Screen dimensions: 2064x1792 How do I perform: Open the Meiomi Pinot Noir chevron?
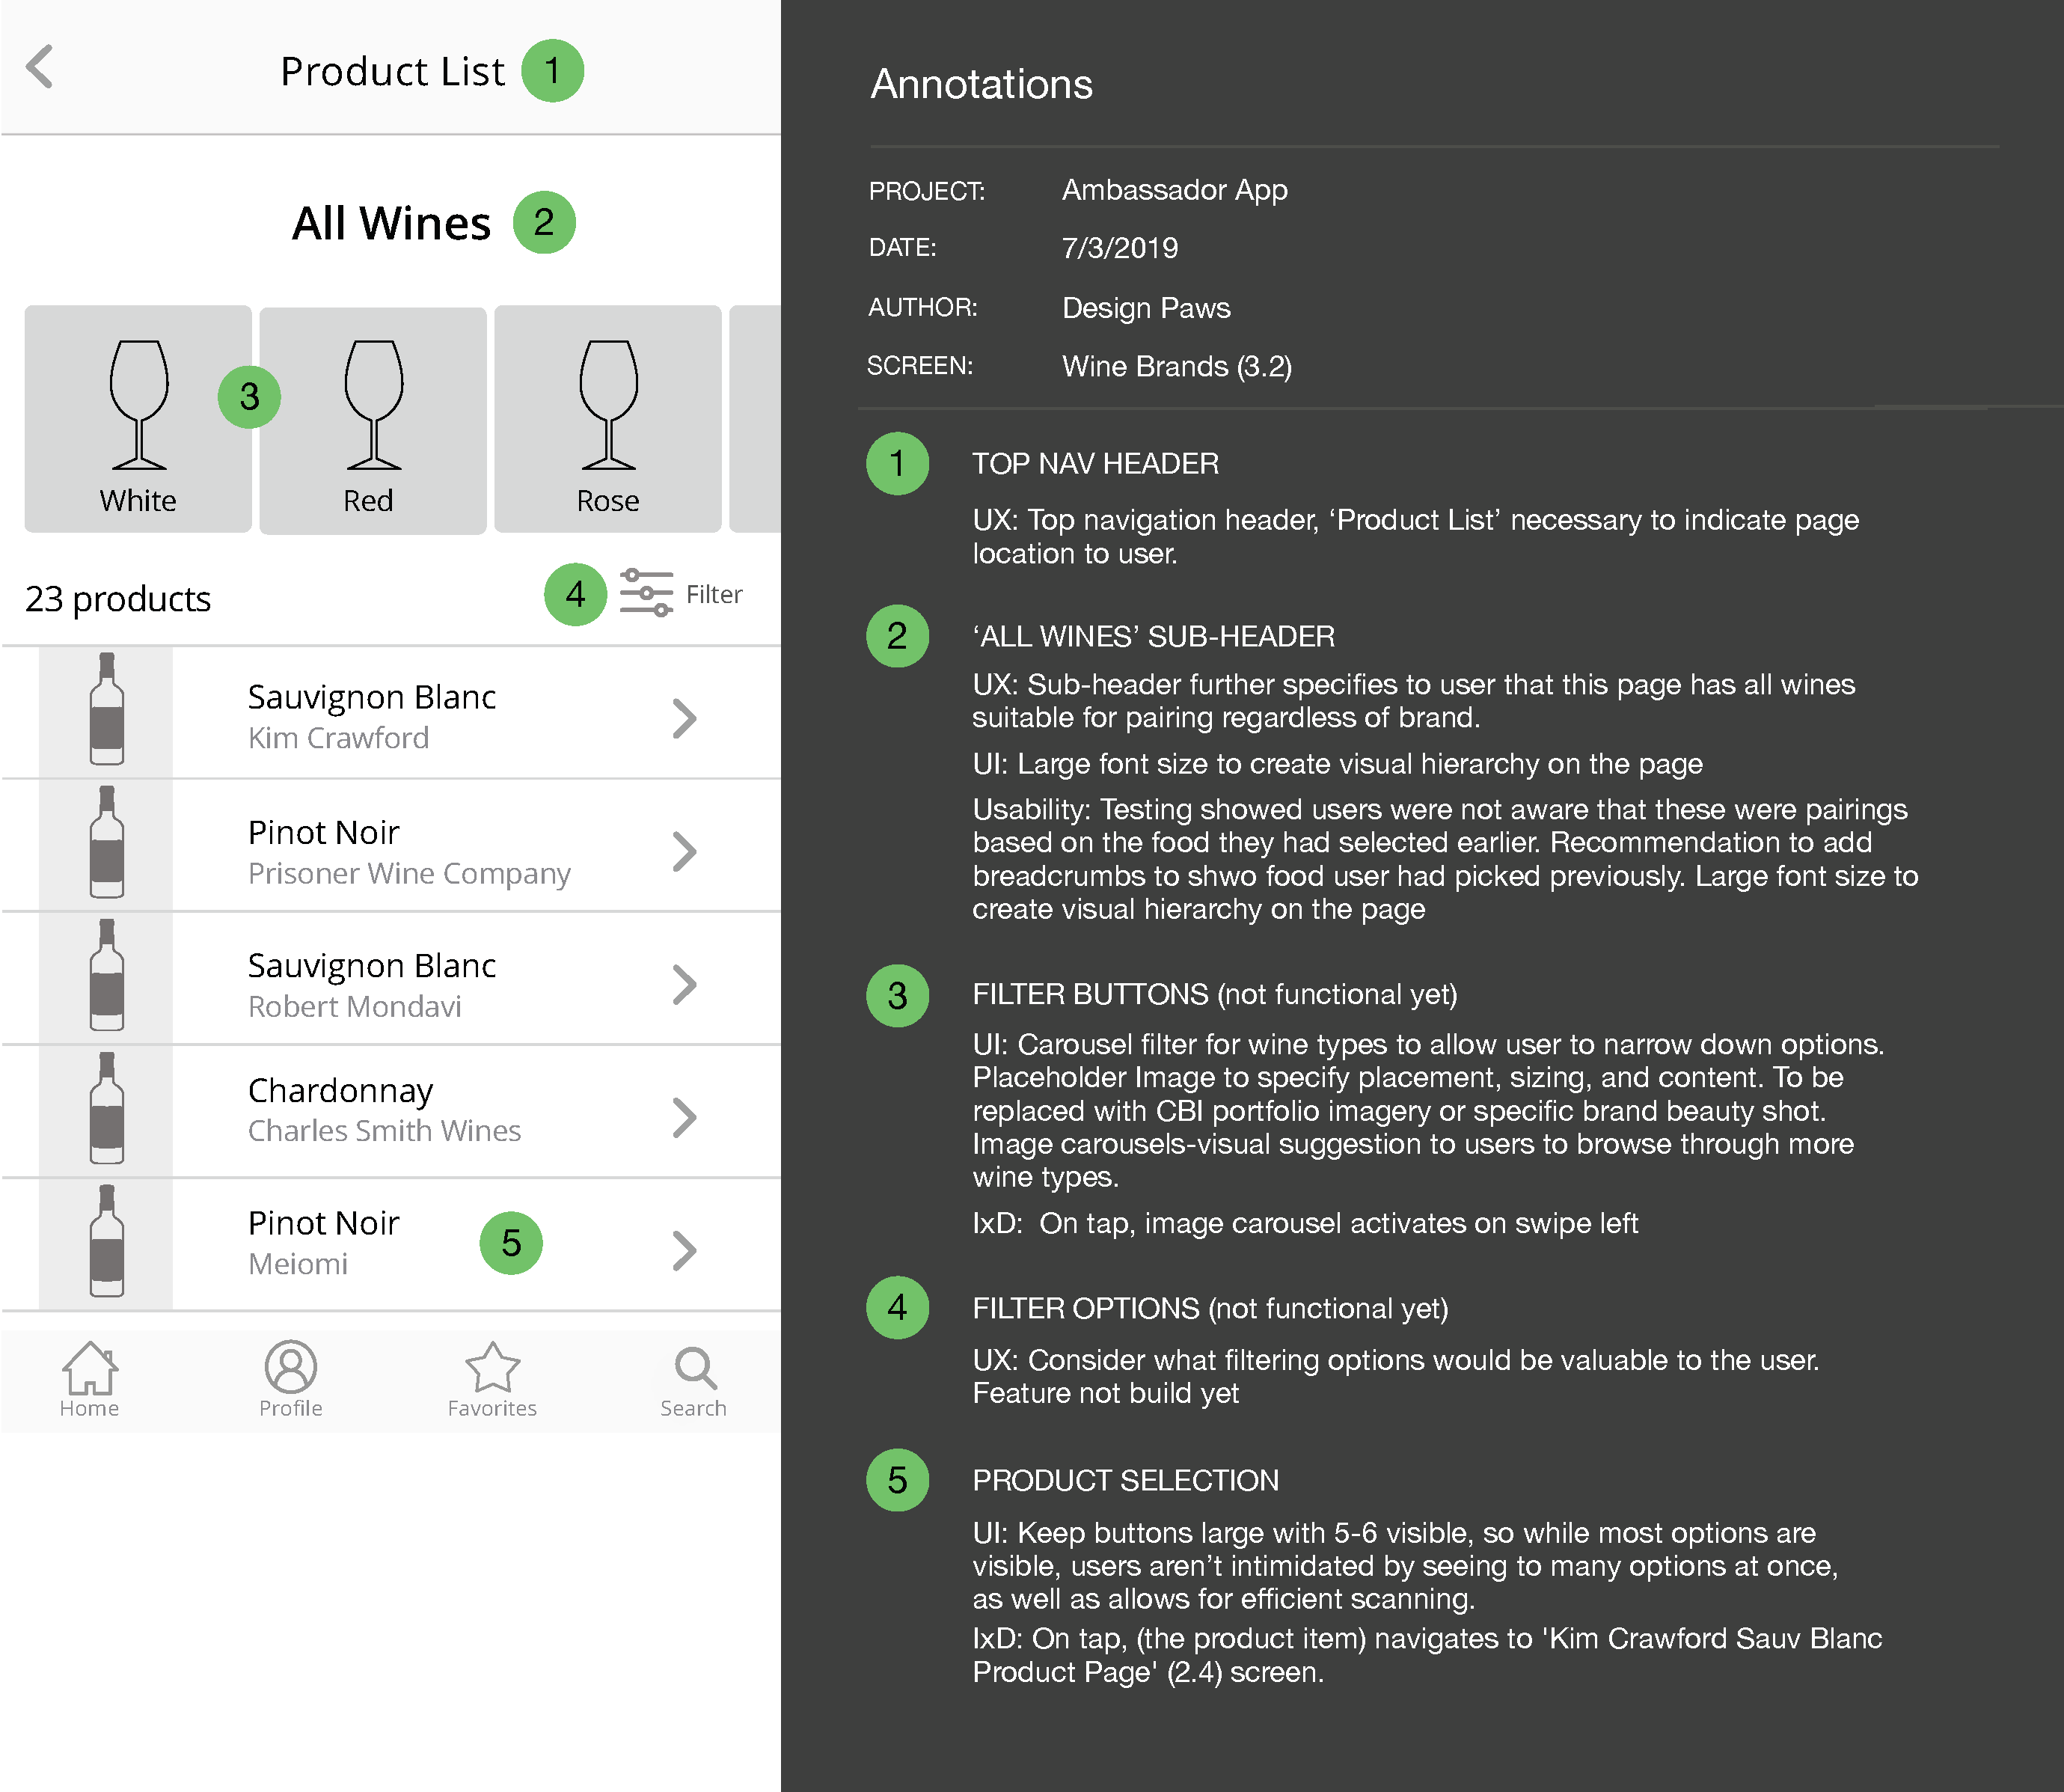click(x=684, y=1251)
